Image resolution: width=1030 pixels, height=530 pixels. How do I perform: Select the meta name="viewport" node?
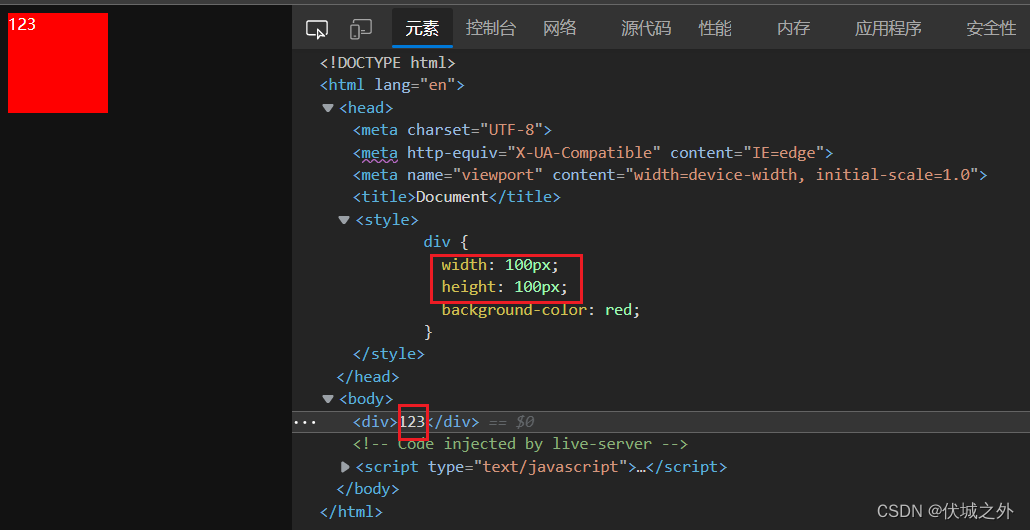tap(670, 175)
